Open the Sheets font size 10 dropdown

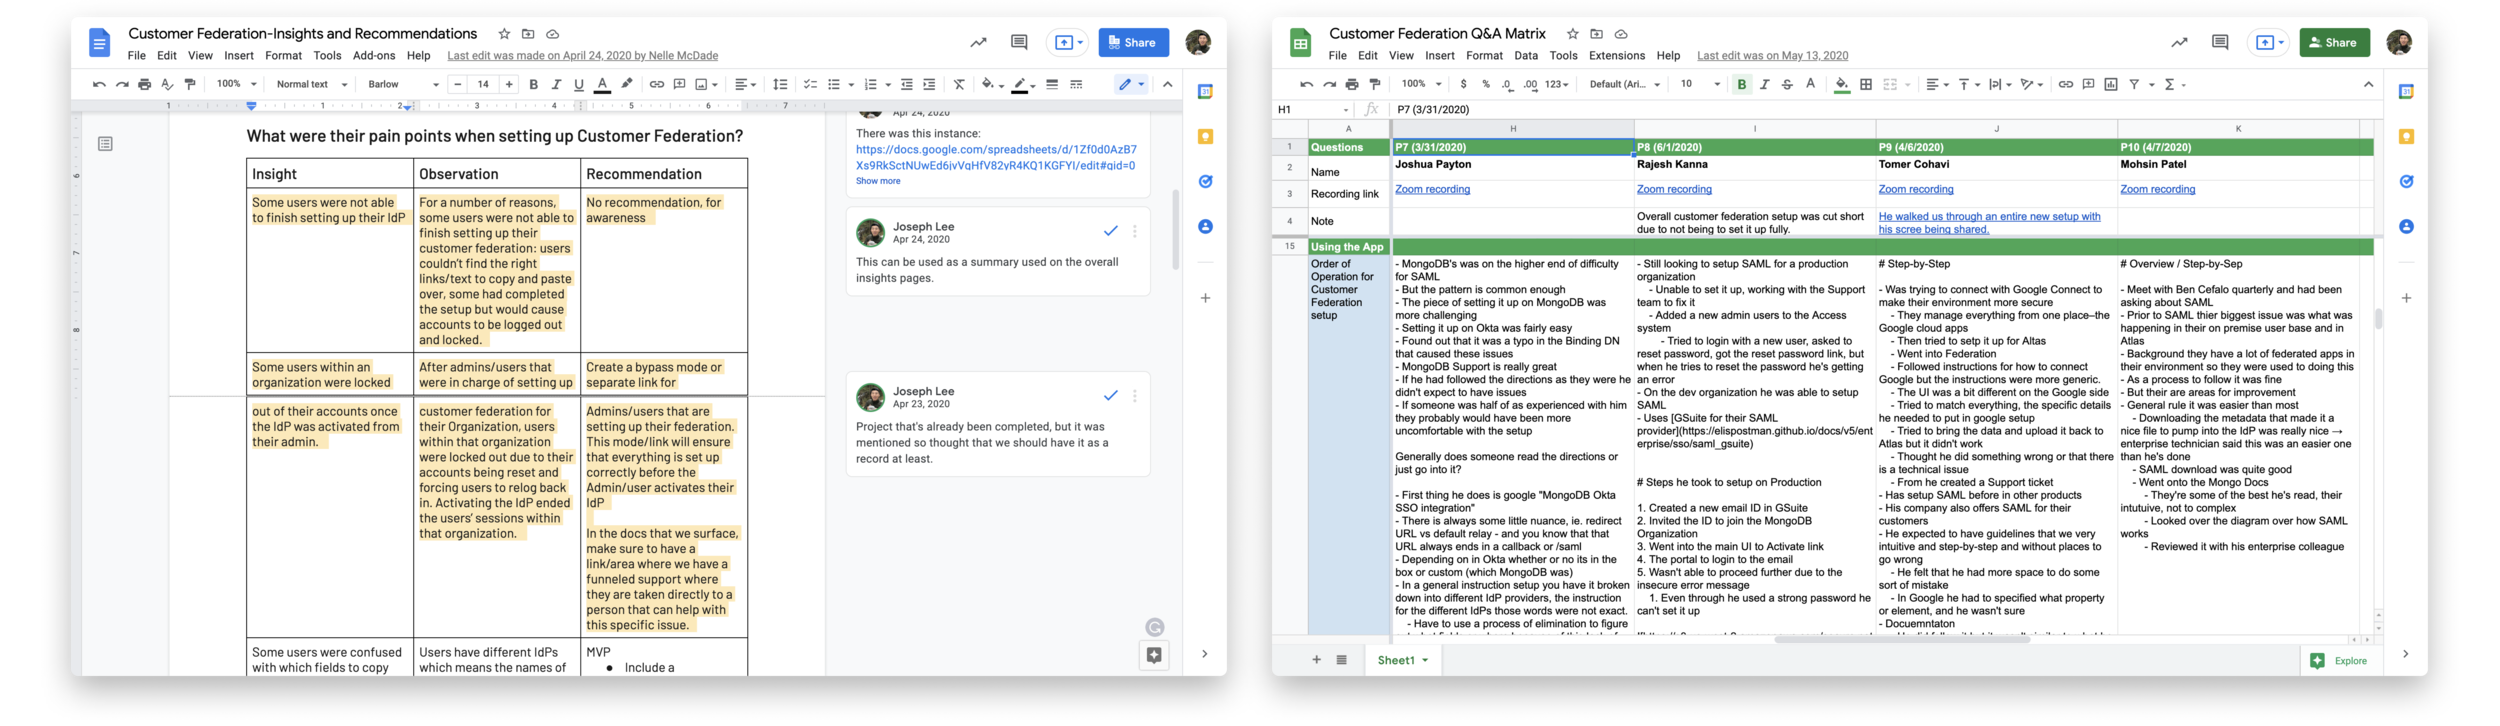point(1699,84)
